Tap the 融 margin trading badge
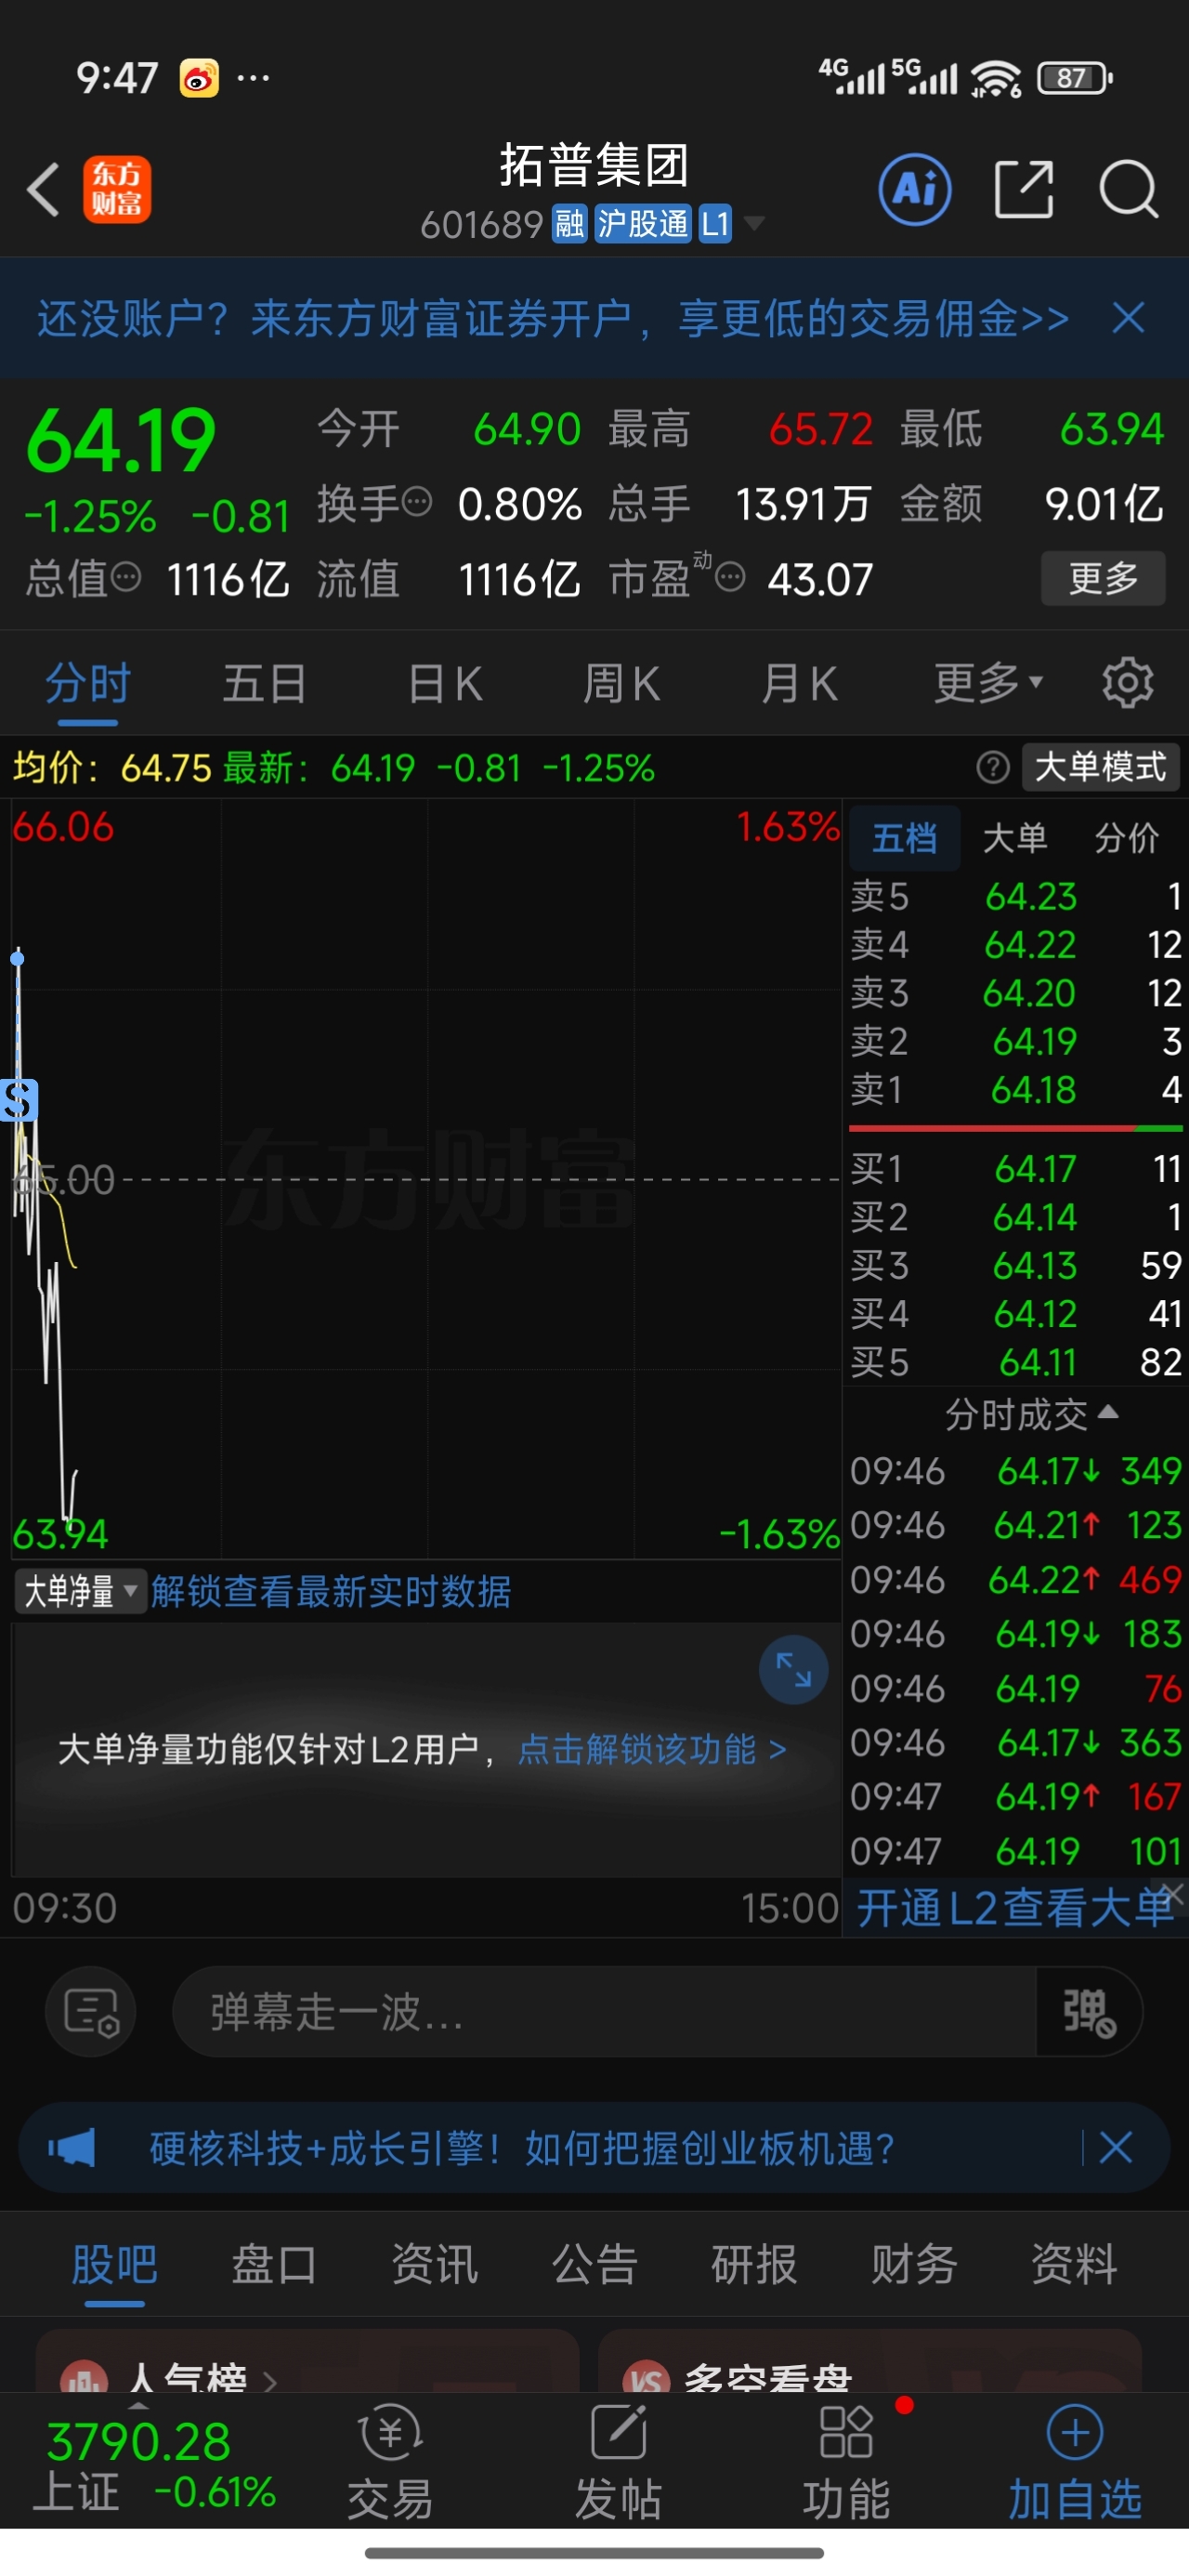The width and height of the screenshot is (1189, 2576). [x=569, y=223]
